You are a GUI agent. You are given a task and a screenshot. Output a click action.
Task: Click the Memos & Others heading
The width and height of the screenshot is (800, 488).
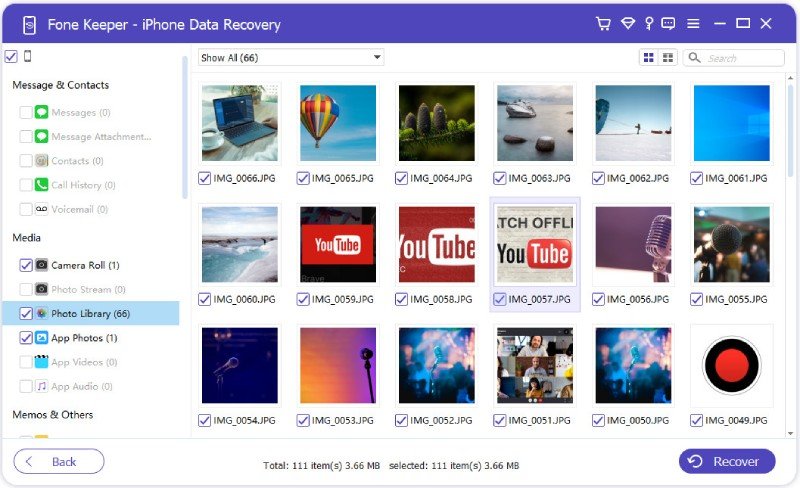[x=53, y=414]
